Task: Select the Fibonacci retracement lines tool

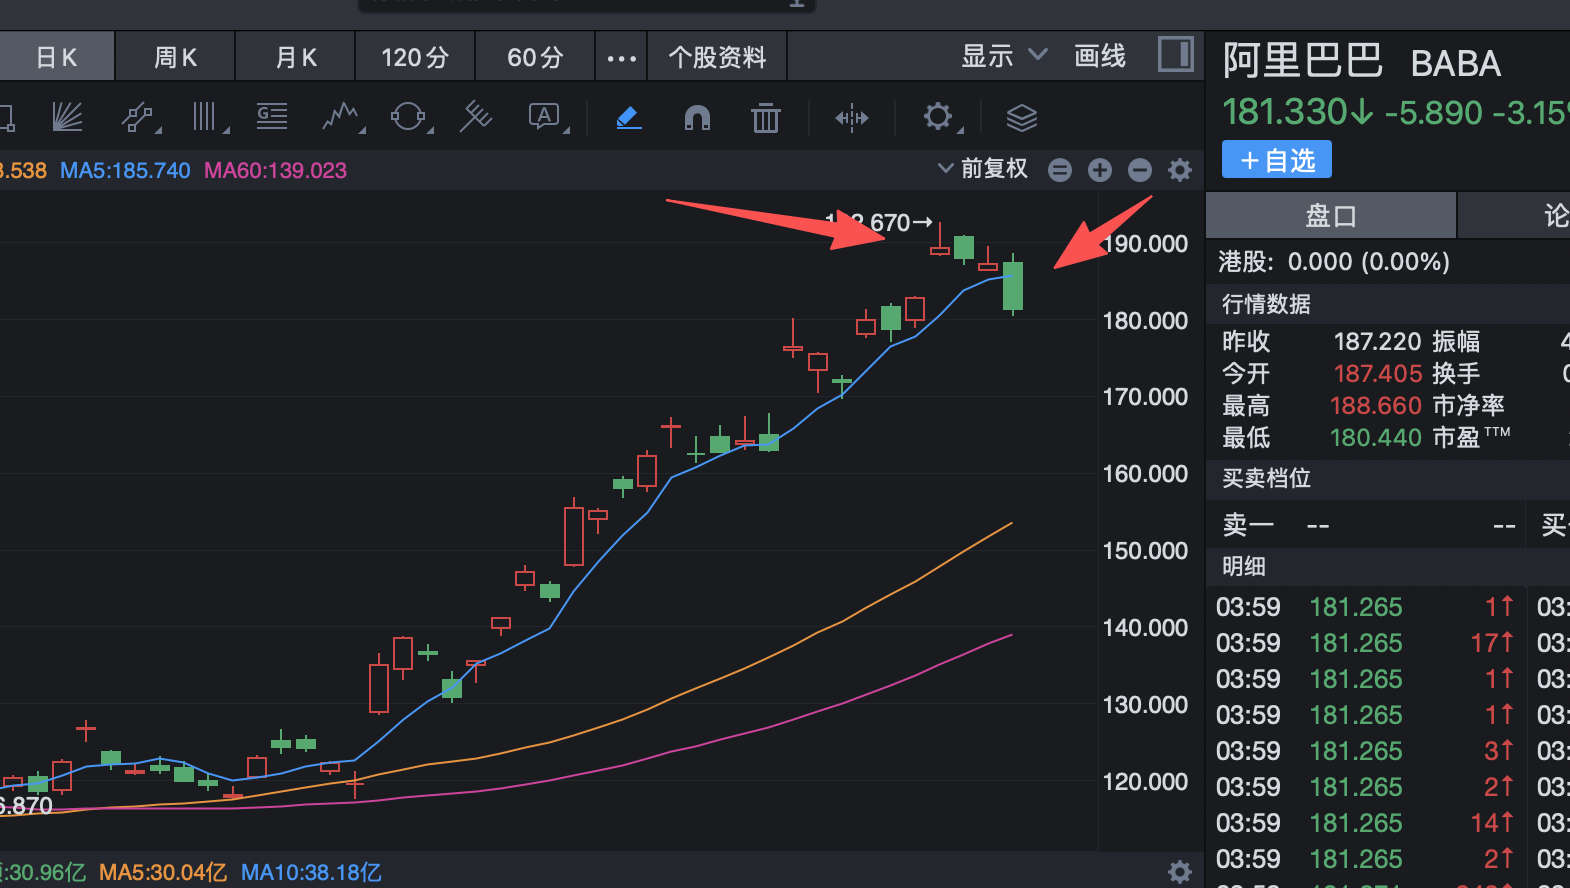Action: (x=272, y=117)
